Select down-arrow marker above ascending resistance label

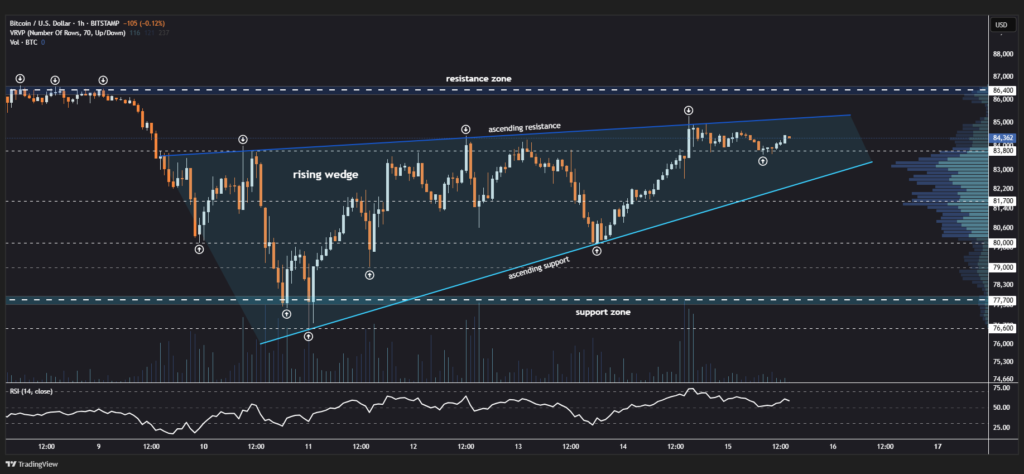pyautogui.click(x=466, y=129)
